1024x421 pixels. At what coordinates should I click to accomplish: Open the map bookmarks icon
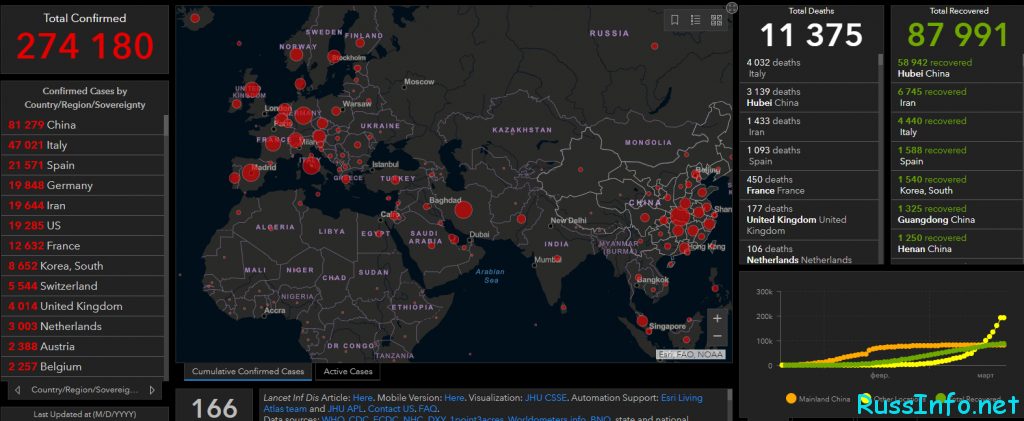(675, 20)
